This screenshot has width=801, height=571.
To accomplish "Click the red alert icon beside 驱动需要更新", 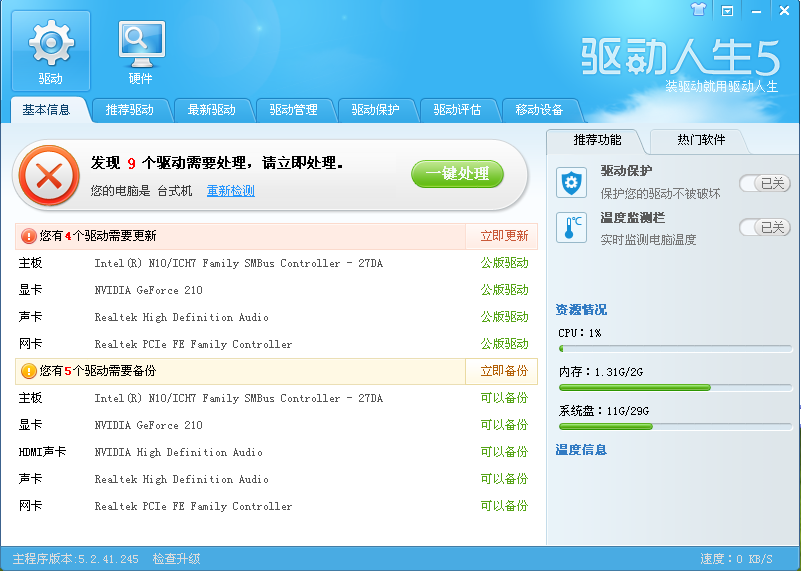I will click(28, 236).
